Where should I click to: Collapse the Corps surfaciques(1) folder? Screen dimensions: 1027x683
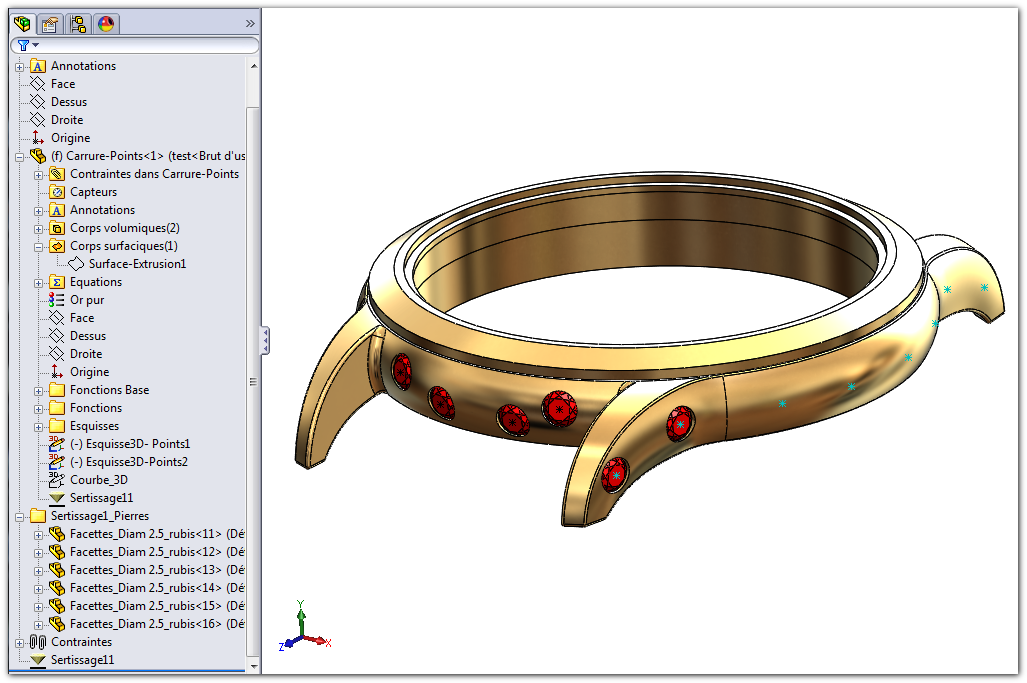39,246
